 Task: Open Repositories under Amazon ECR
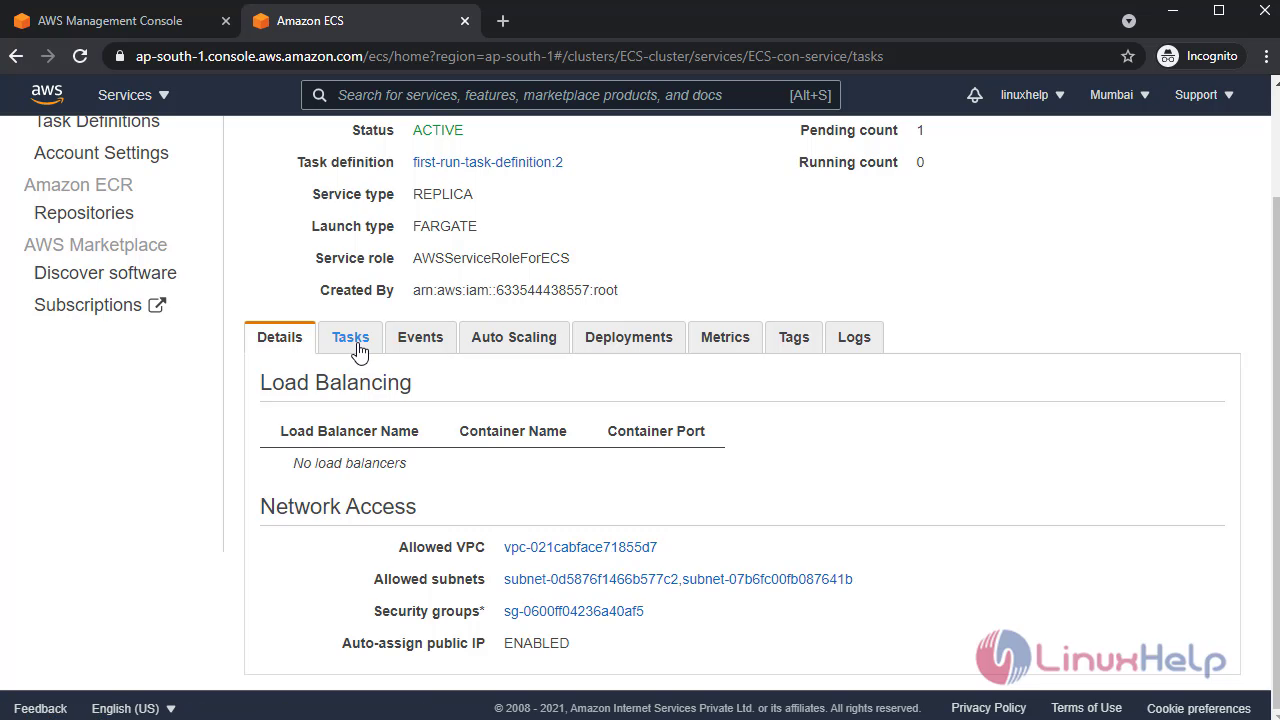[84, 213]
